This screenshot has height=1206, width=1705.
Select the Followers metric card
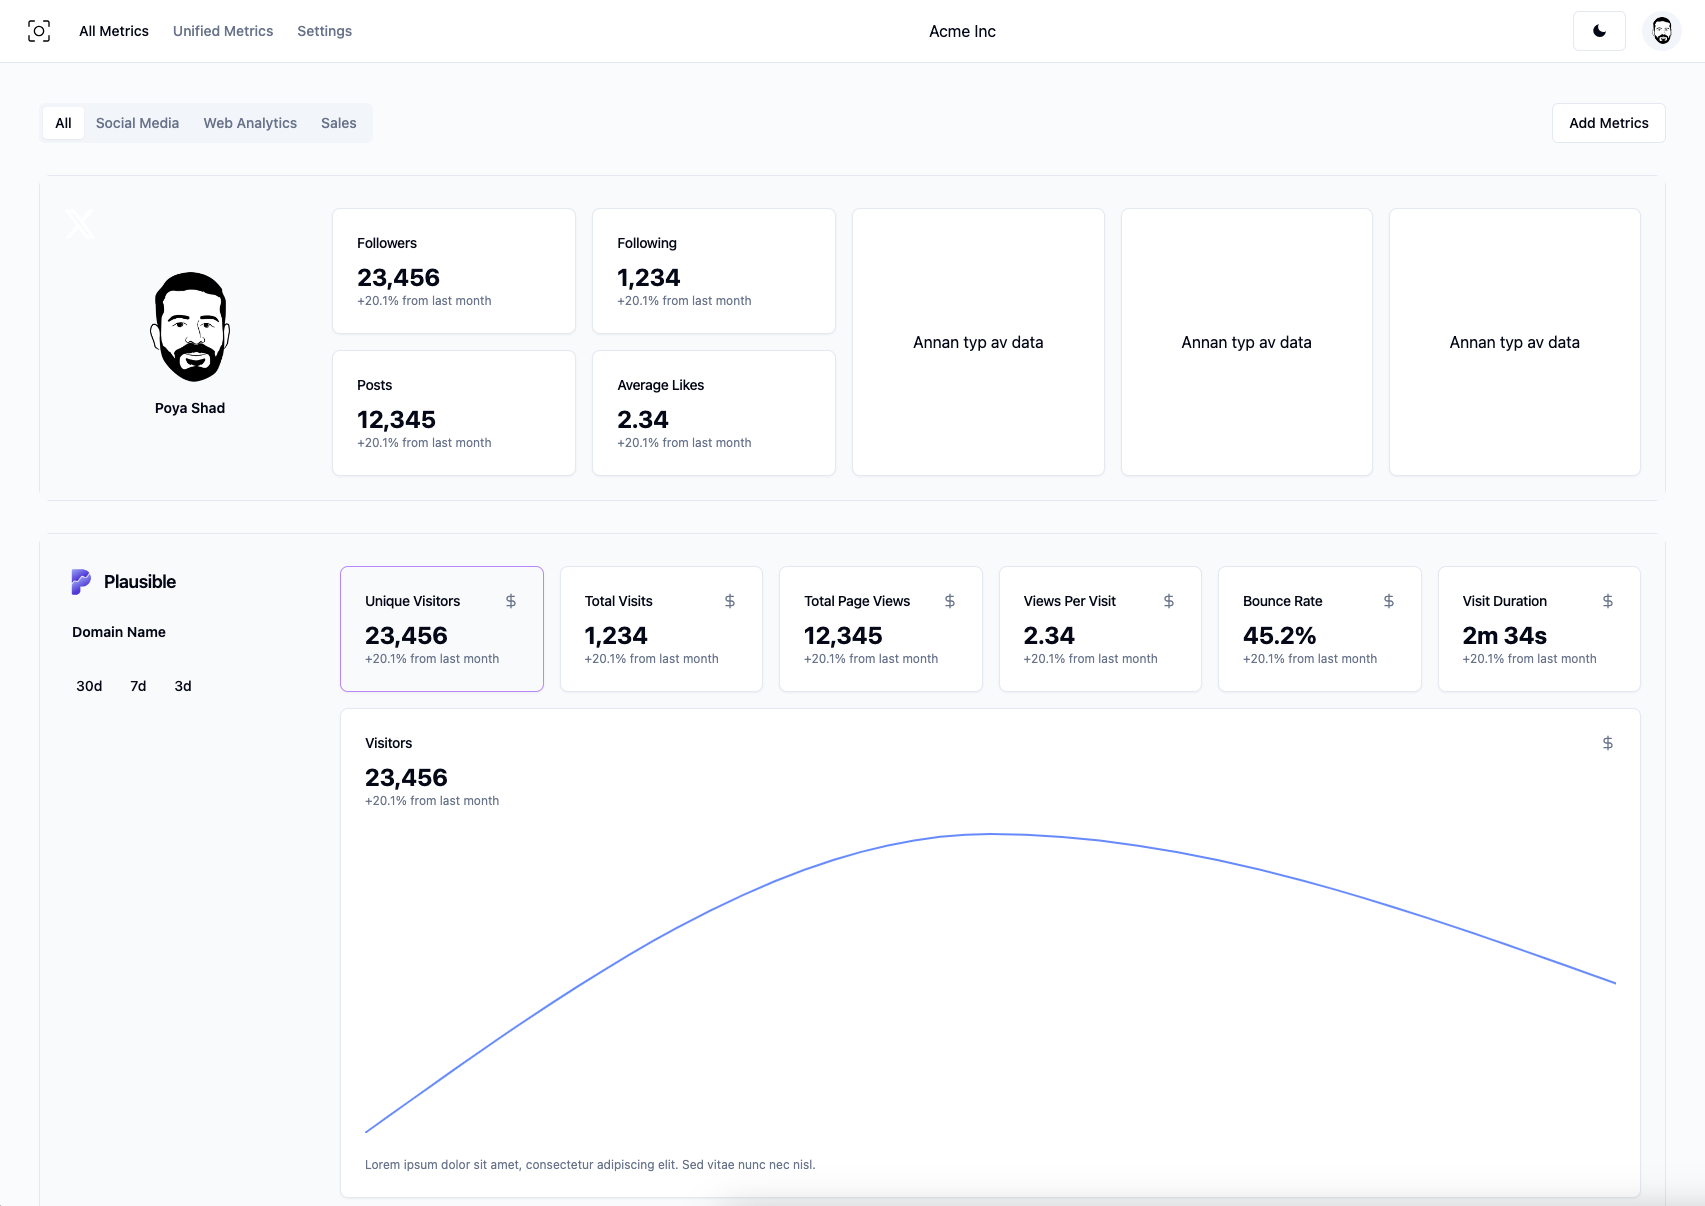click(x=453, y=270)
